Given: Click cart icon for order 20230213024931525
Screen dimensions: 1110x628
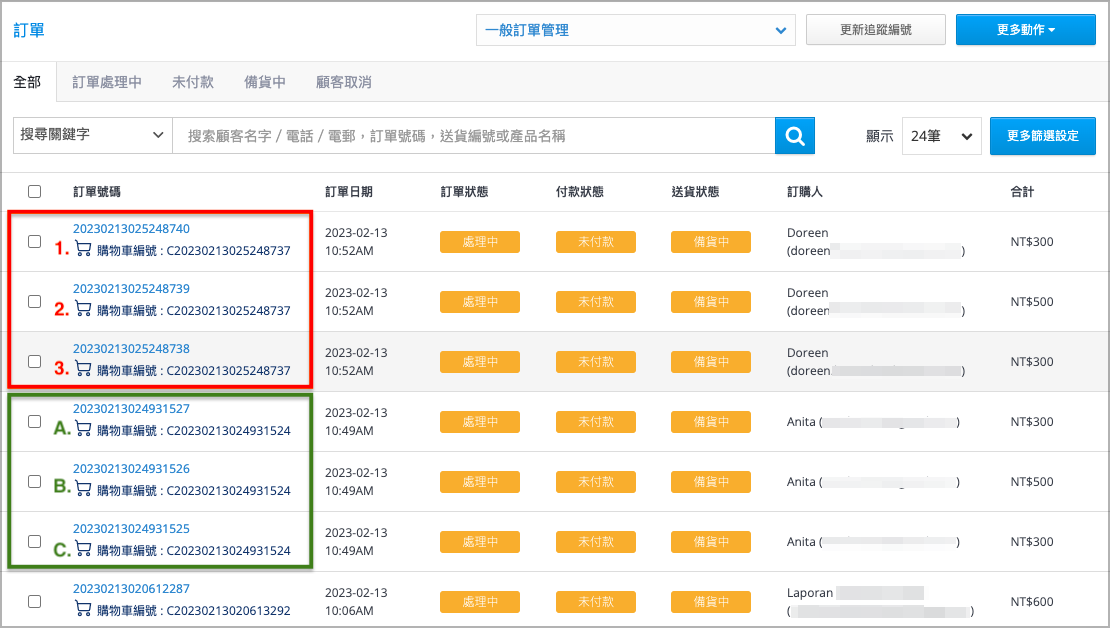Looking at the screenshot, I should click(84, 549).
